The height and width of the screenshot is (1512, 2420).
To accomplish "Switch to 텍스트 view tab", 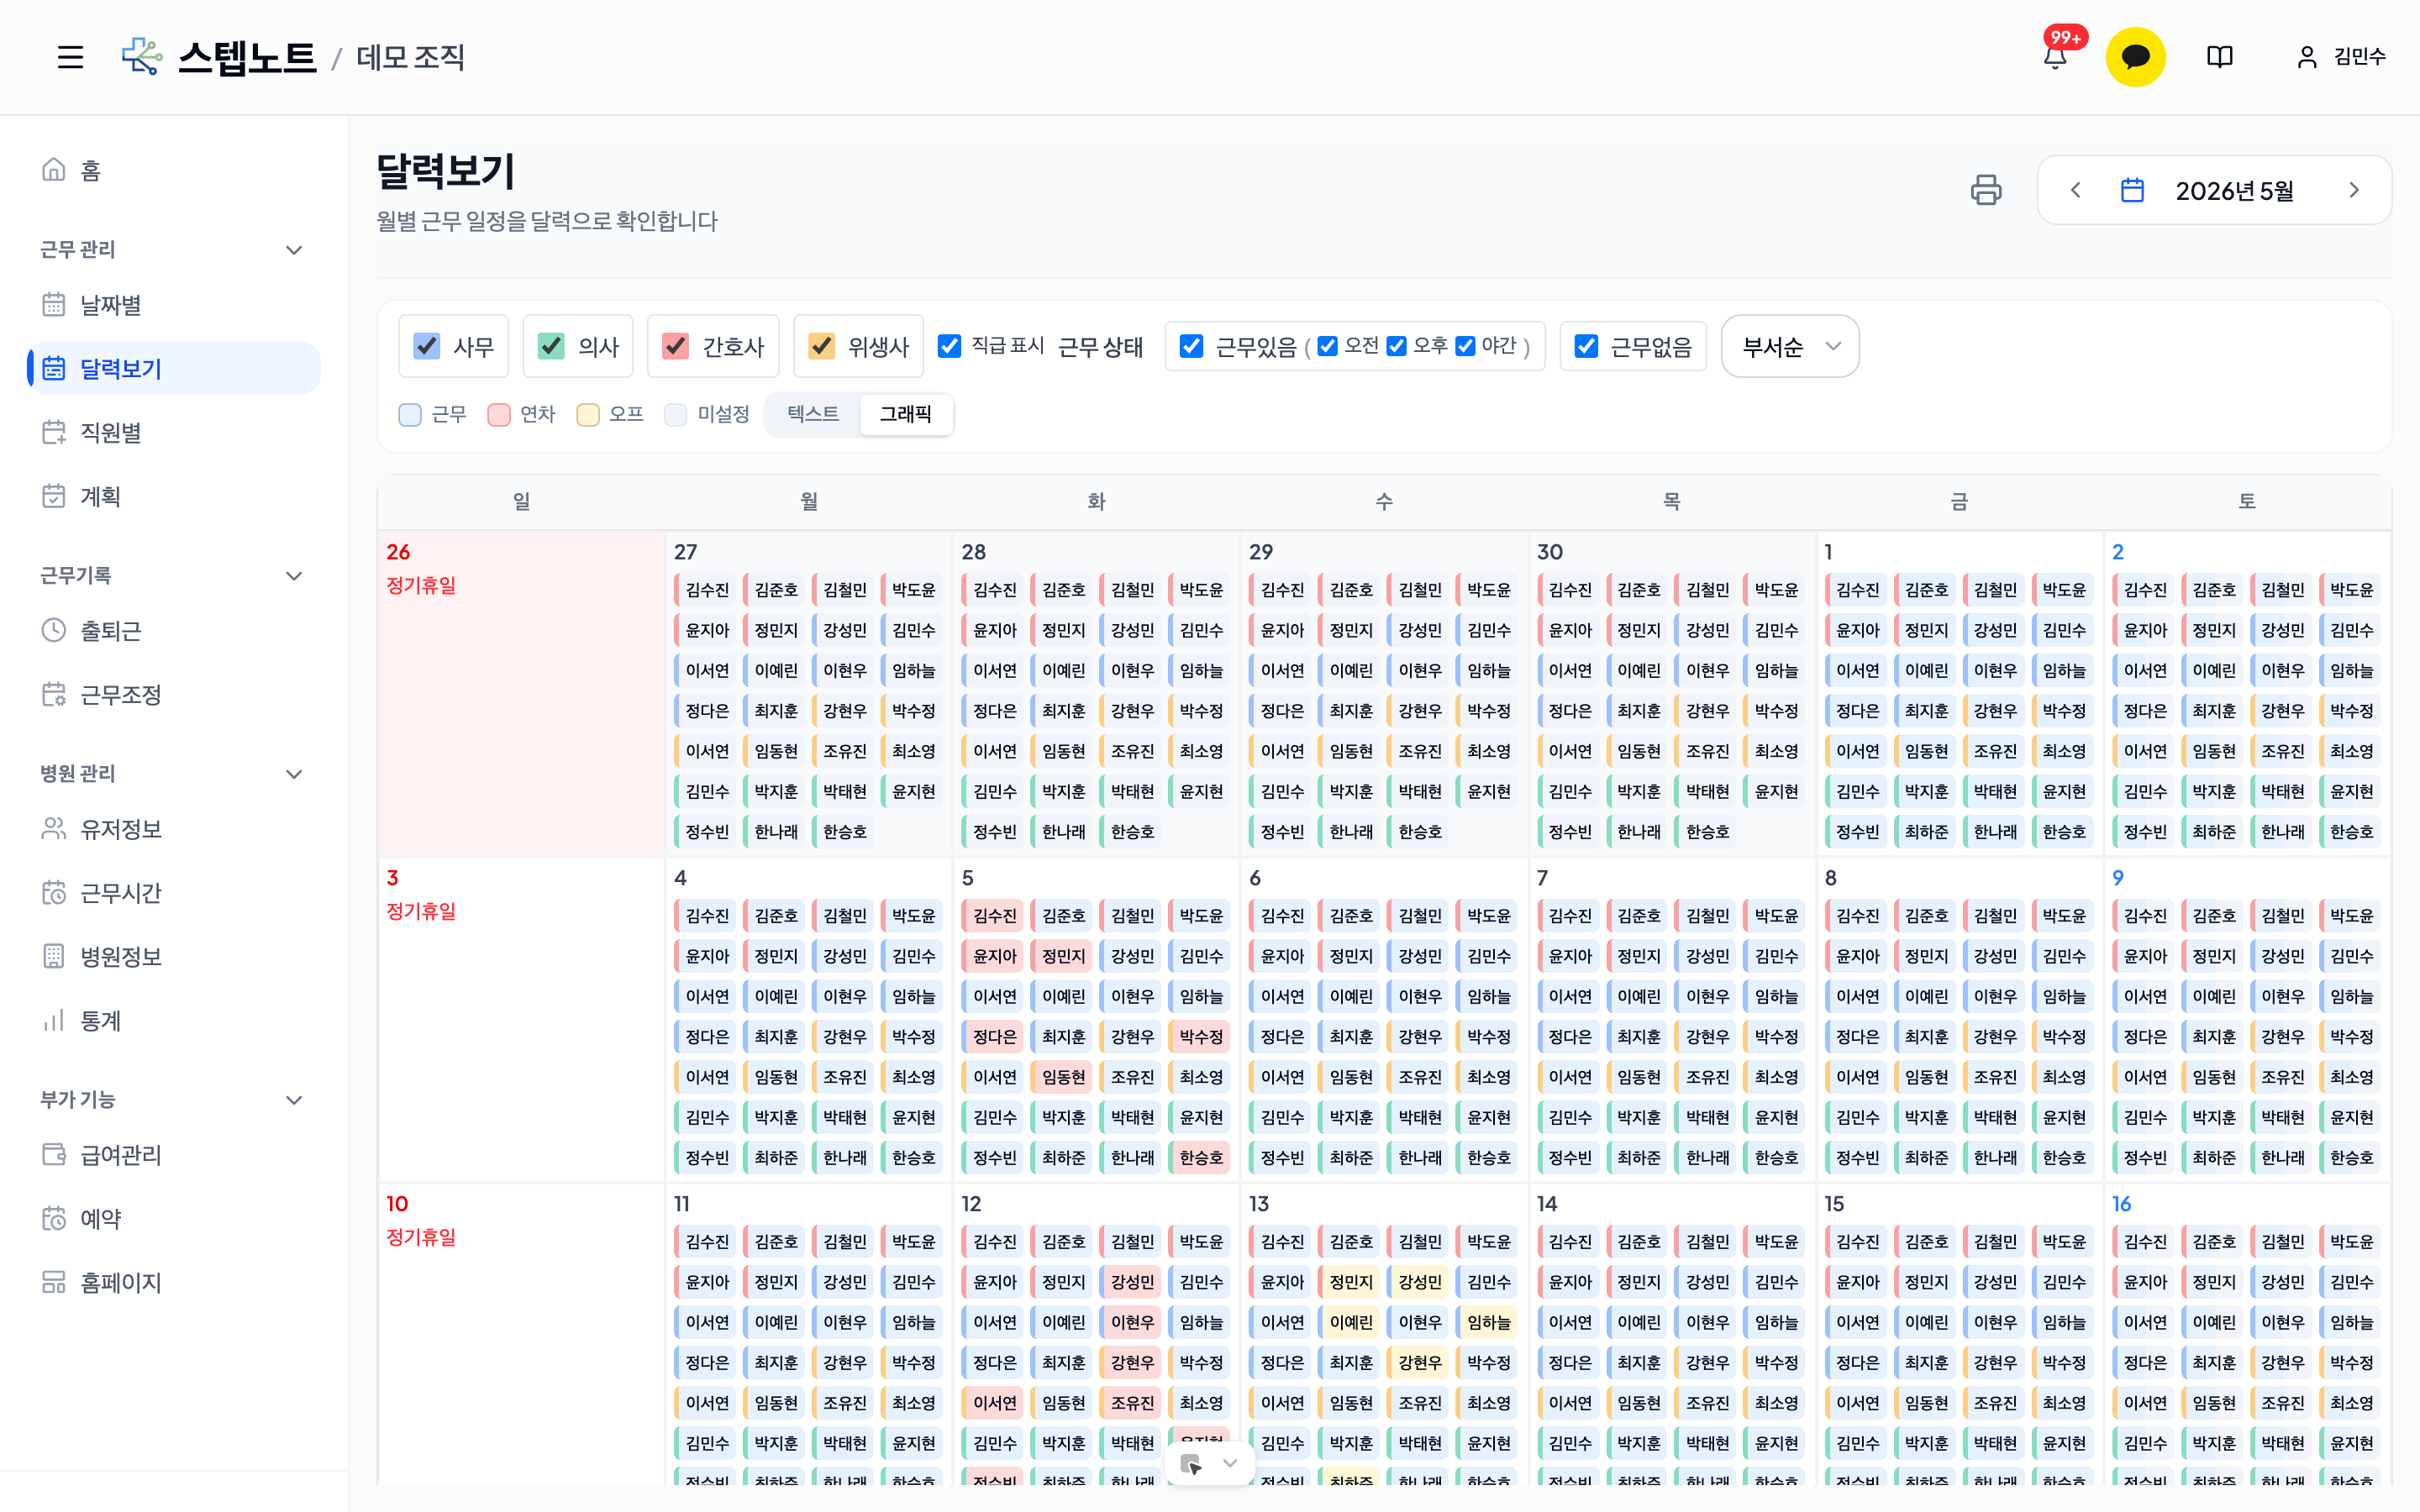I will [813, 414].
